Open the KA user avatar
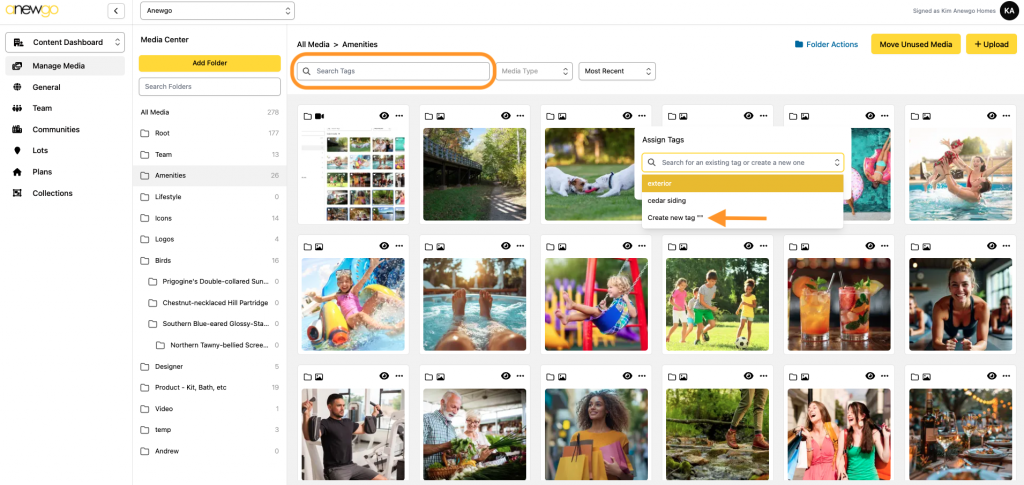The width and height of the screenshot is (1024, 485). point(1008,11)
